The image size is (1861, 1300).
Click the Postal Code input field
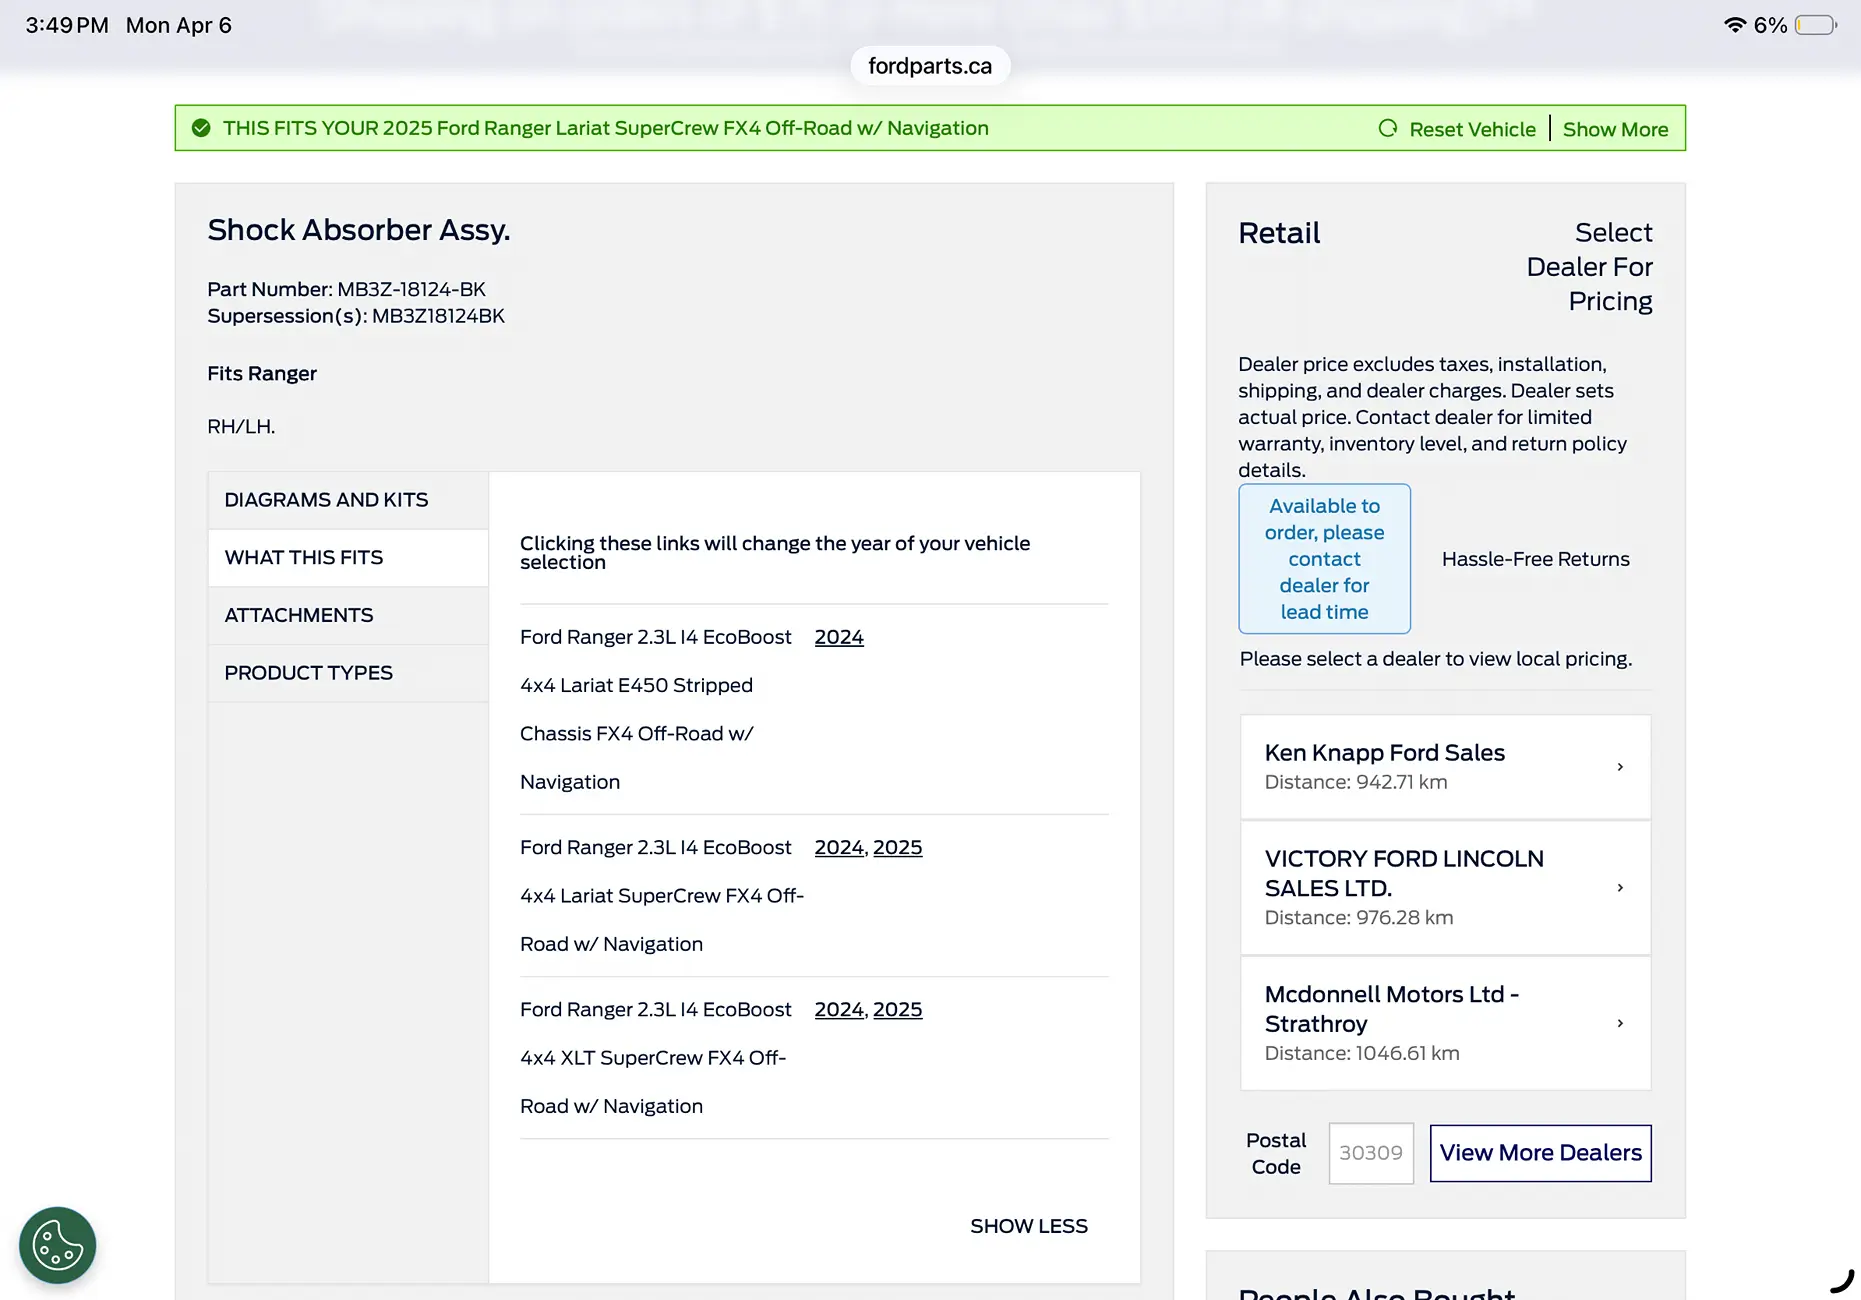coord(1371,1153)
